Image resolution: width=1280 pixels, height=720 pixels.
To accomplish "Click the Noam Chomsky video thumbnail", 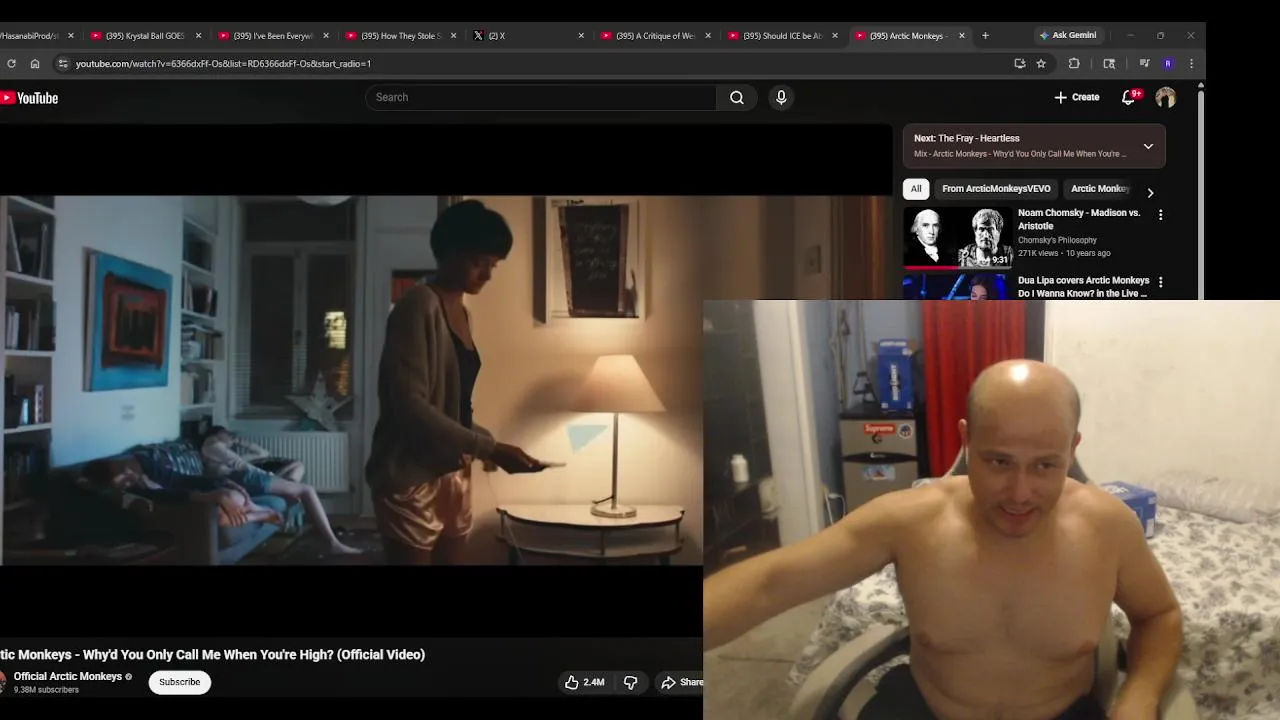I will pos(958,237).
